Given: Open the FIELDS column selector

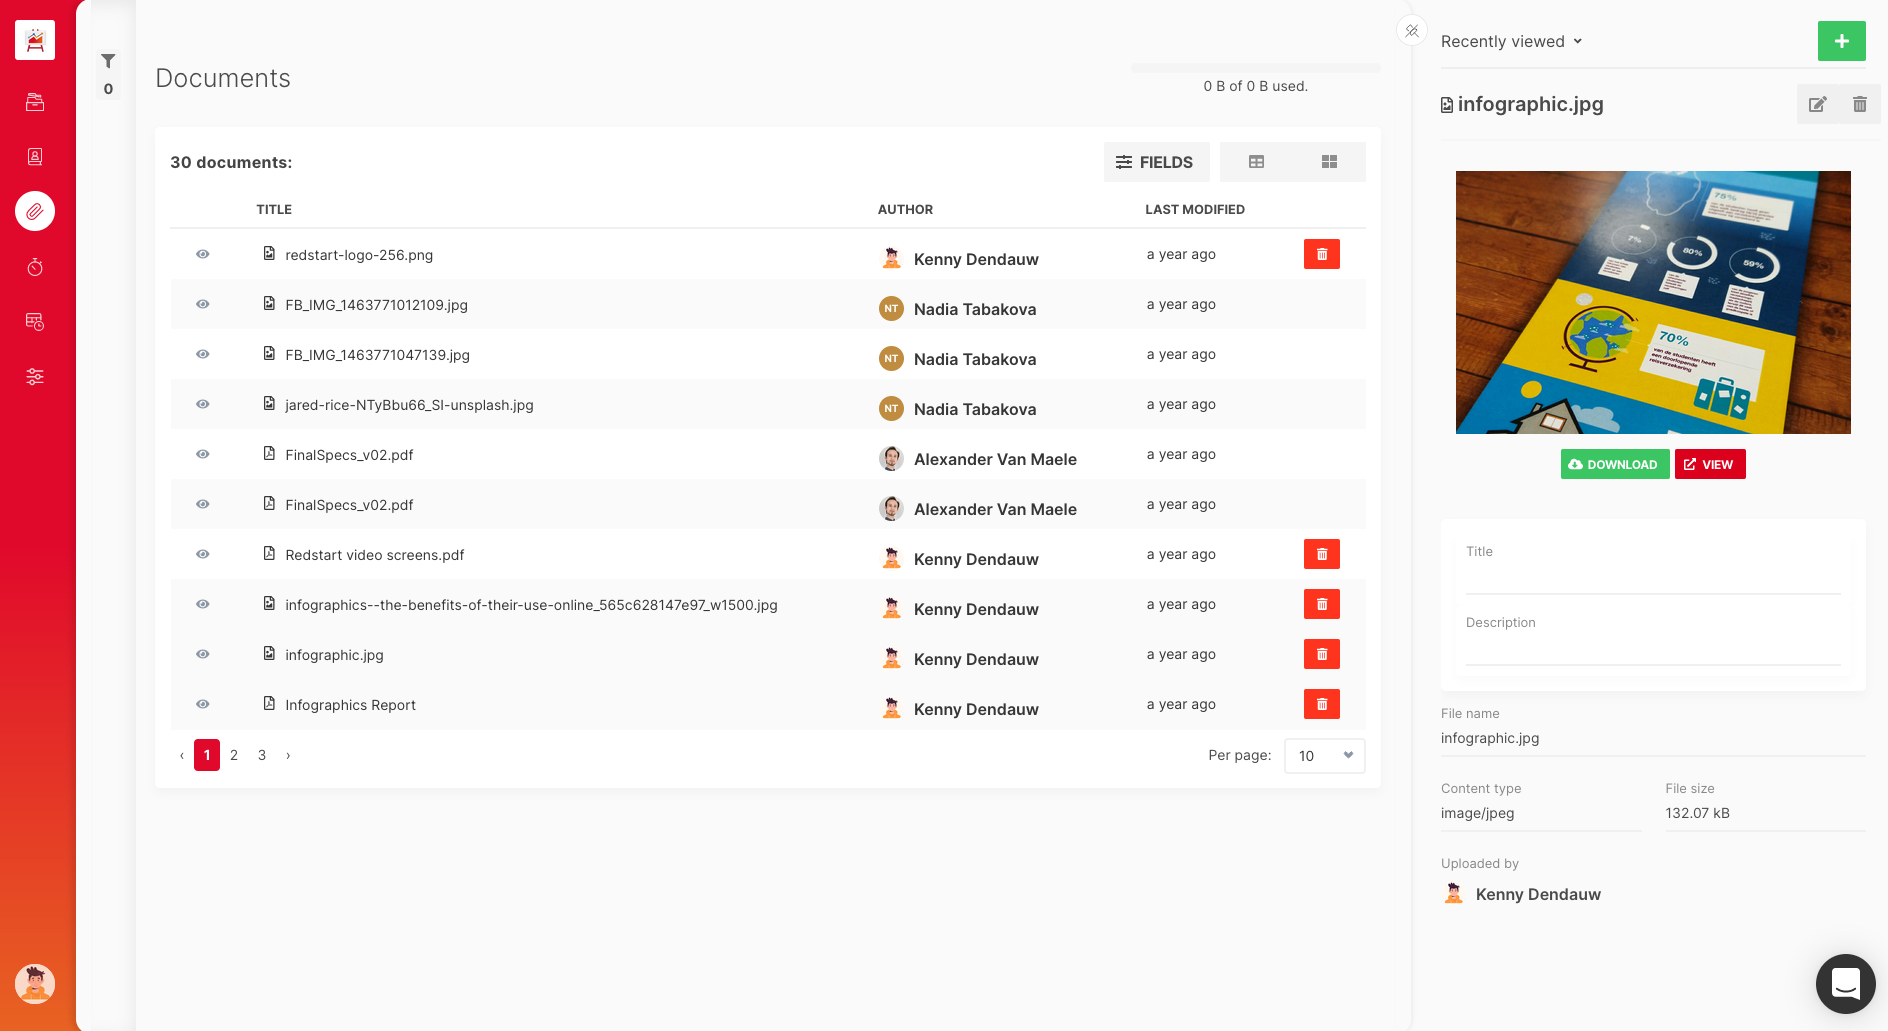Looking at the screenshot, I should [x=1156, y=162].
